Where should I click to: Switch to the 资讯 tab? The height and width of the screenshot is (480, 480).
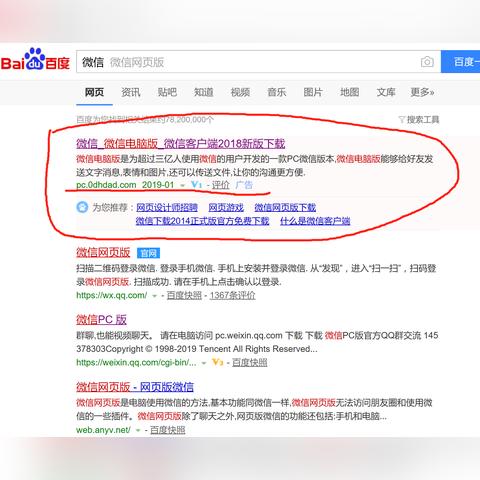point(131,92)
